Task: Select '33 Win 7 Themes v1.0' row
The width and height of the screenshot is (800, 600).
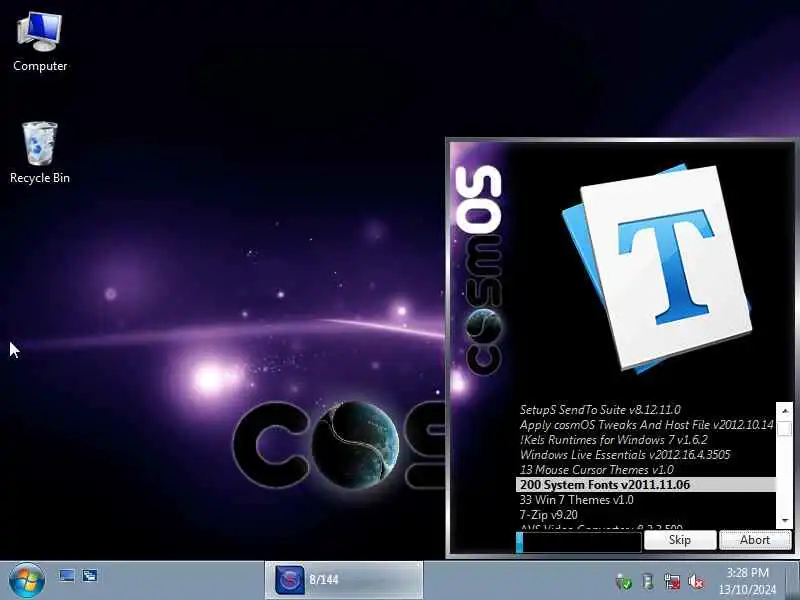Action: [645, 499]
